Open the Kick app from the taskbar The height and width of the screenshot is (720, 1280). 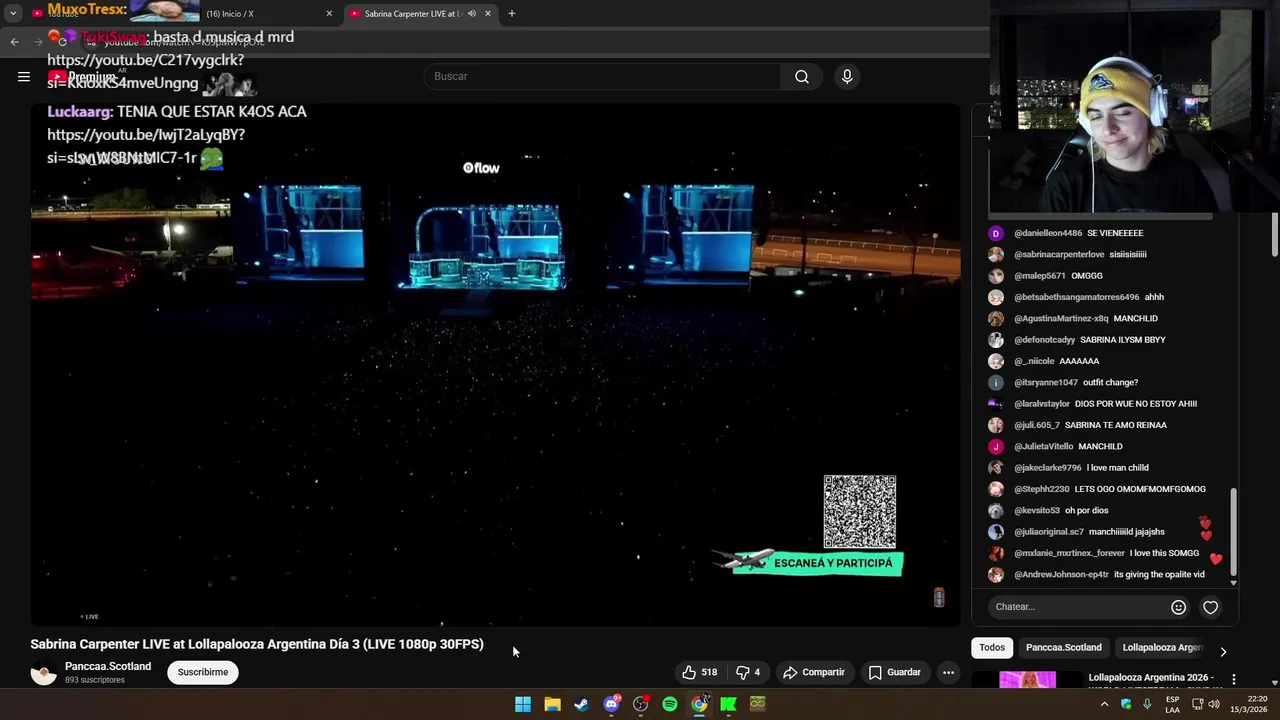(728, 704)
